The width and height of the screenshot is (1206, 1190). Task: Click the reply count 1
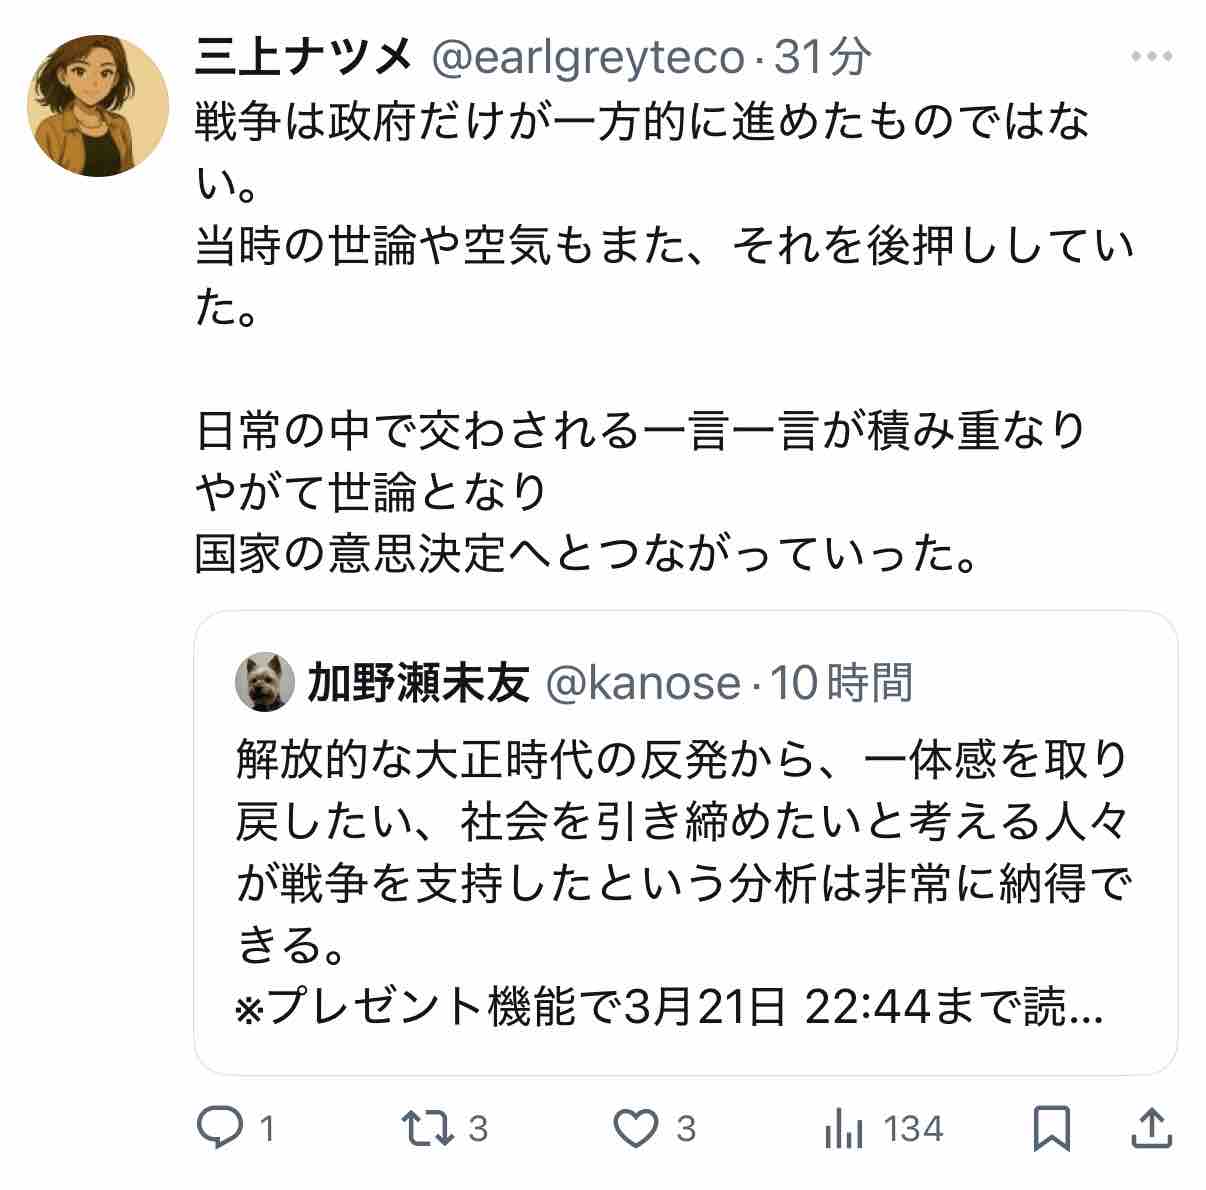(266, 1130)
